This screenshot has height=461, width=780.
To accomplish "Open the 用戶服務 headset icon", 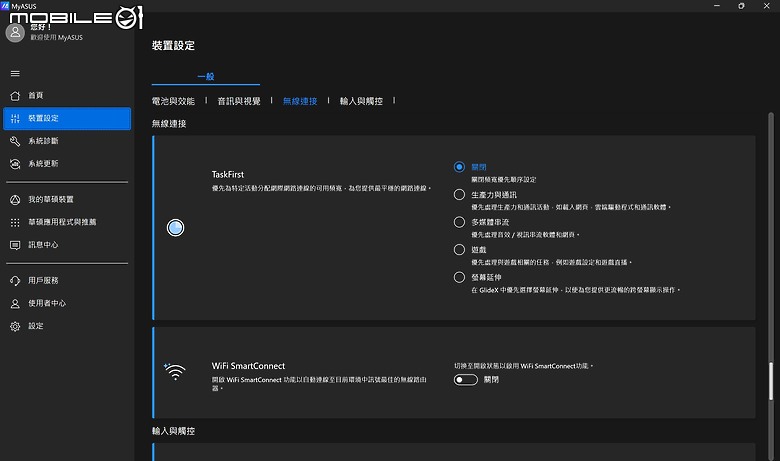I will (x=15, y=280).
